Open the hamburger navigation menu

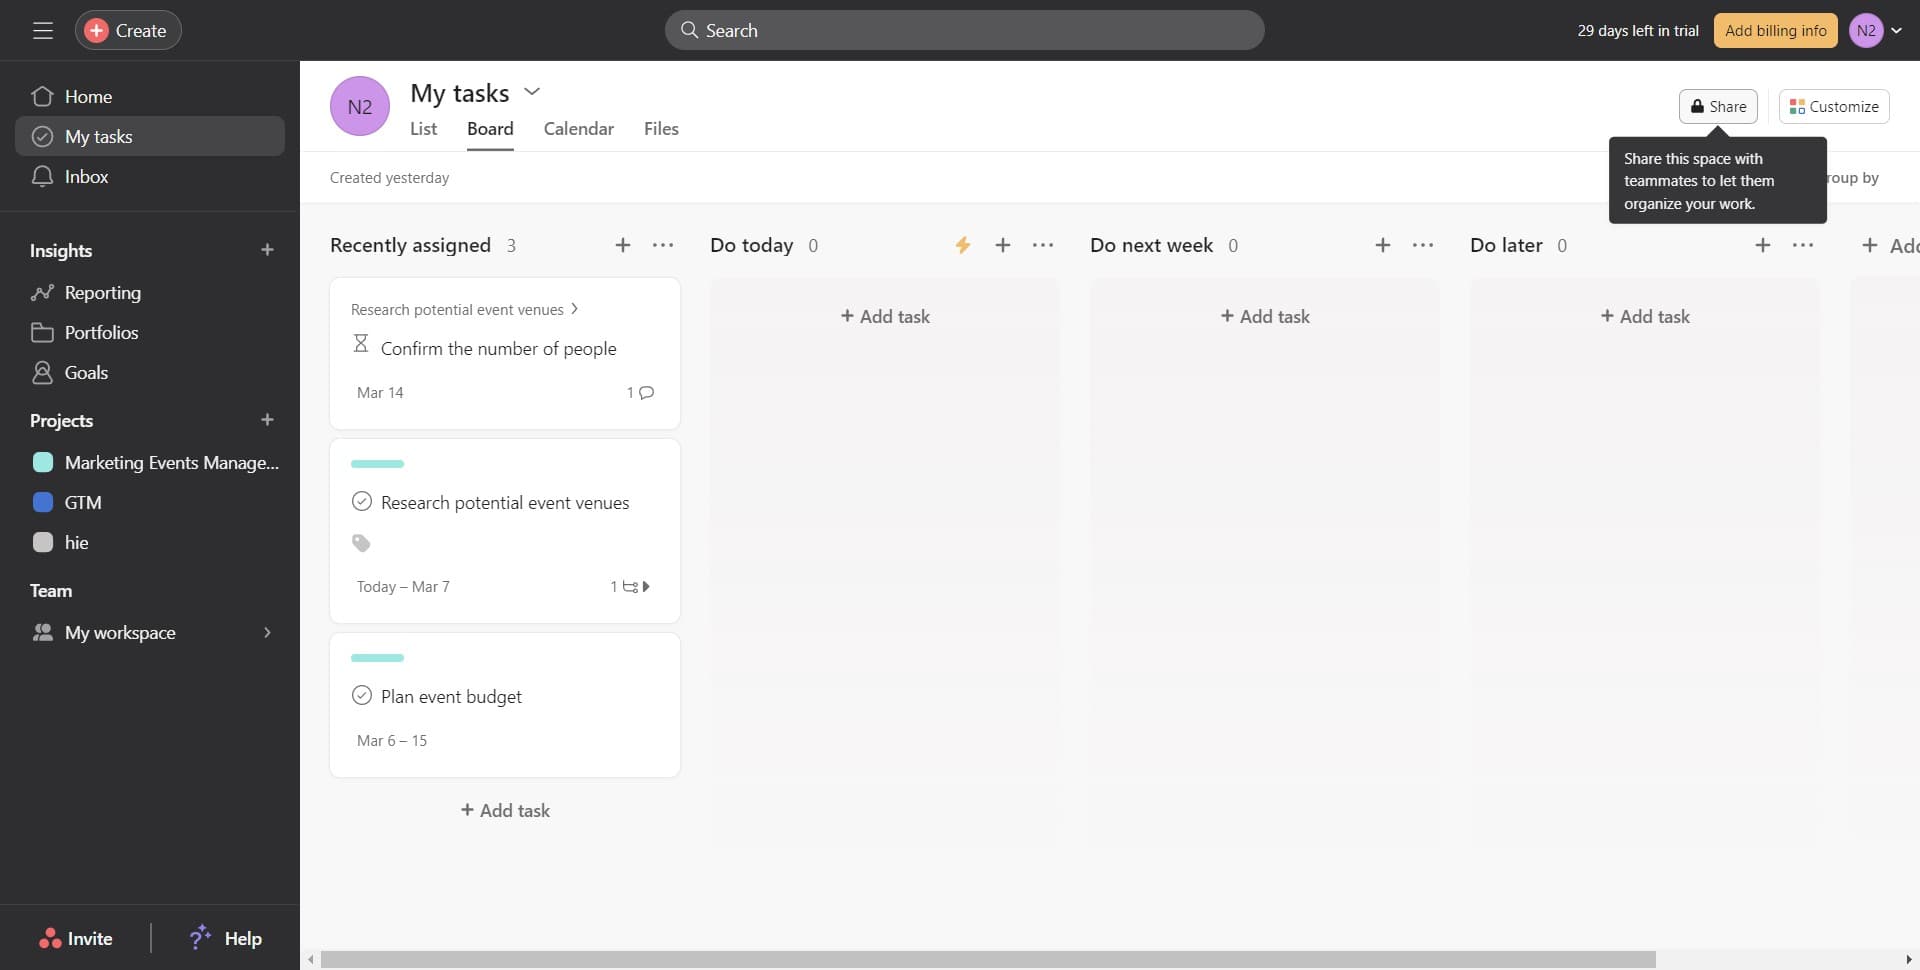click(42, 30)
